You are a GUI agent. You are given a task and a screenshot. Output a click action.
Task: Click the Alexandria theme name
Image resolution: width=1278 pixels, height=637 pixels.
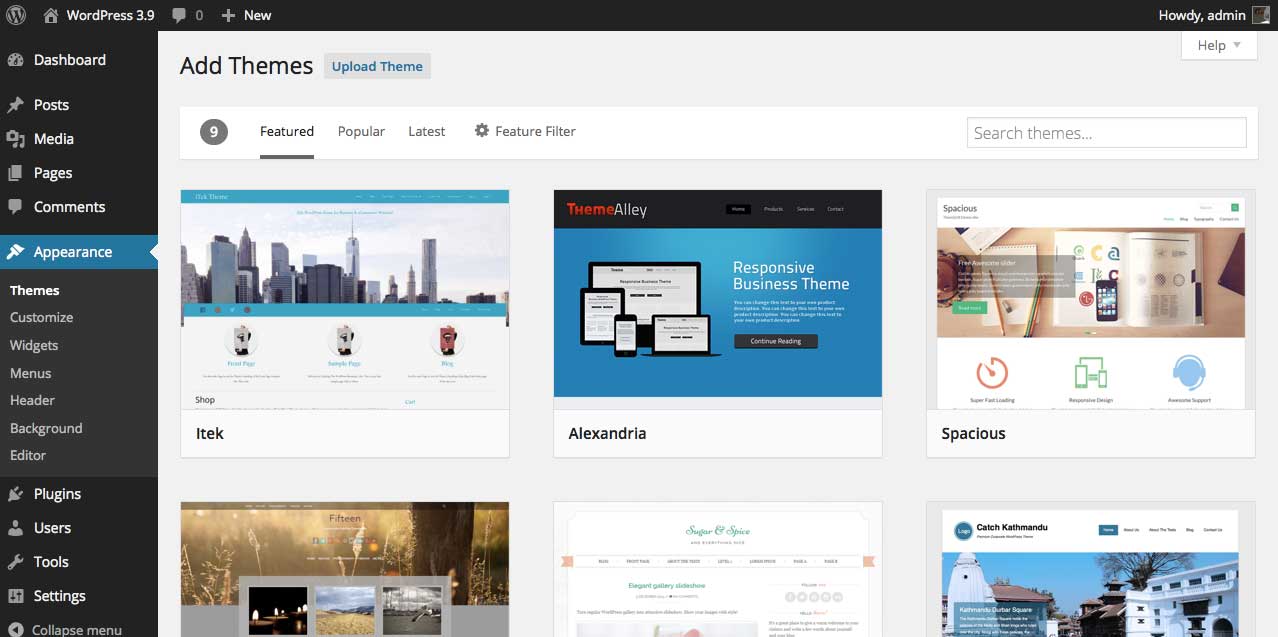coord(607,433)
